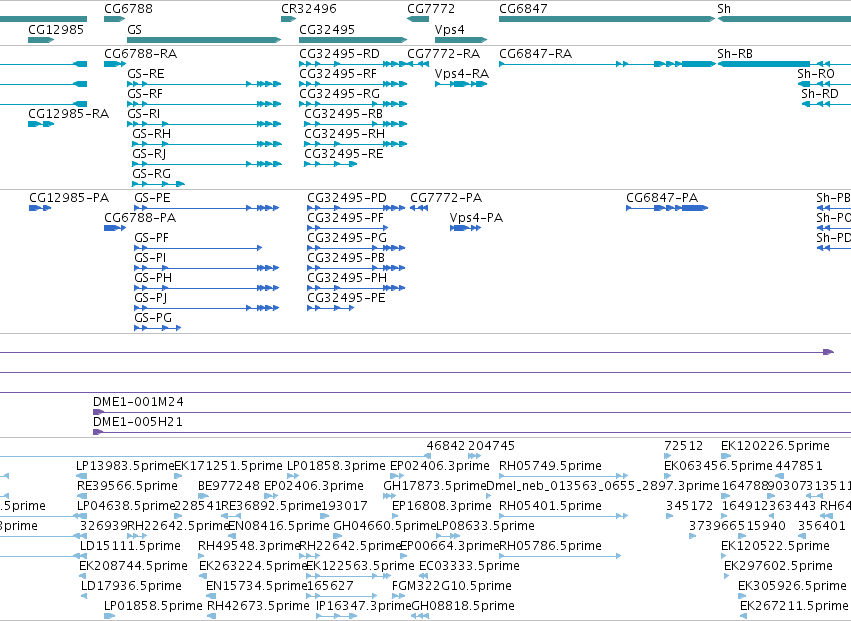This screenshot has height=621, width=851.
Task: Click the CG6847 gene label
Action: [523, 9]
